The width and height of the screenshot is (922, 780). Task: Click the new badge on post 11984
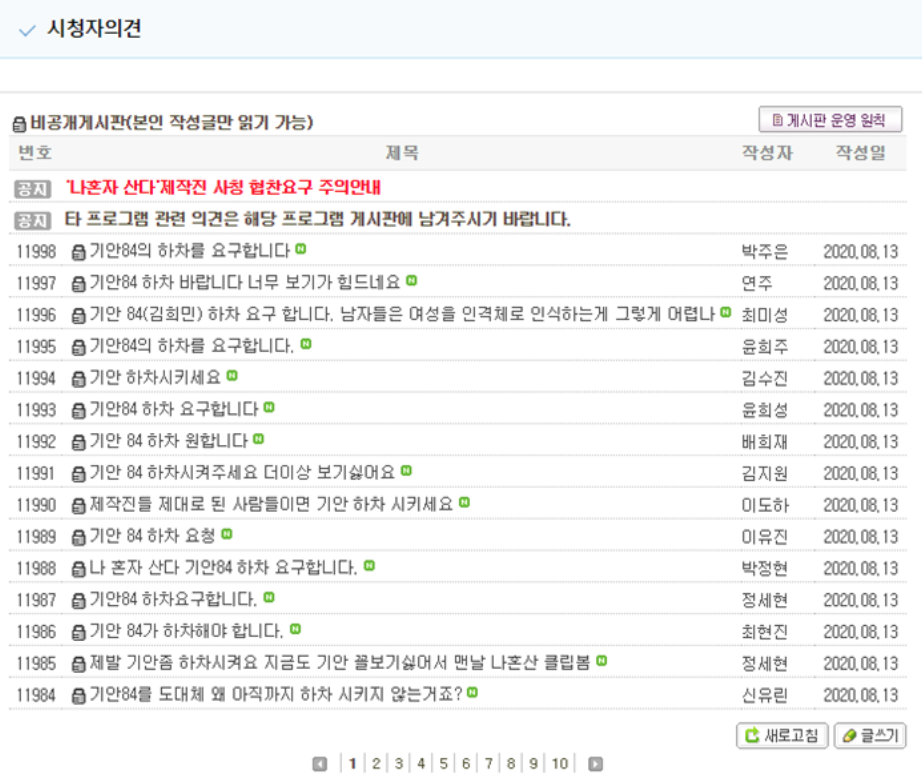point(472,692)
